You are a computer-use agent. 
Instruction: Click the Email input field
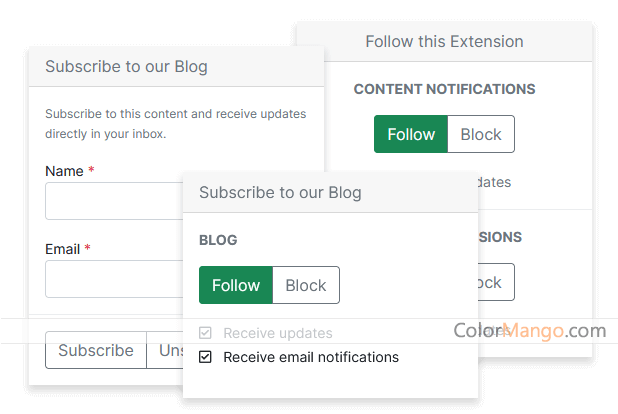tap(113, 279)
